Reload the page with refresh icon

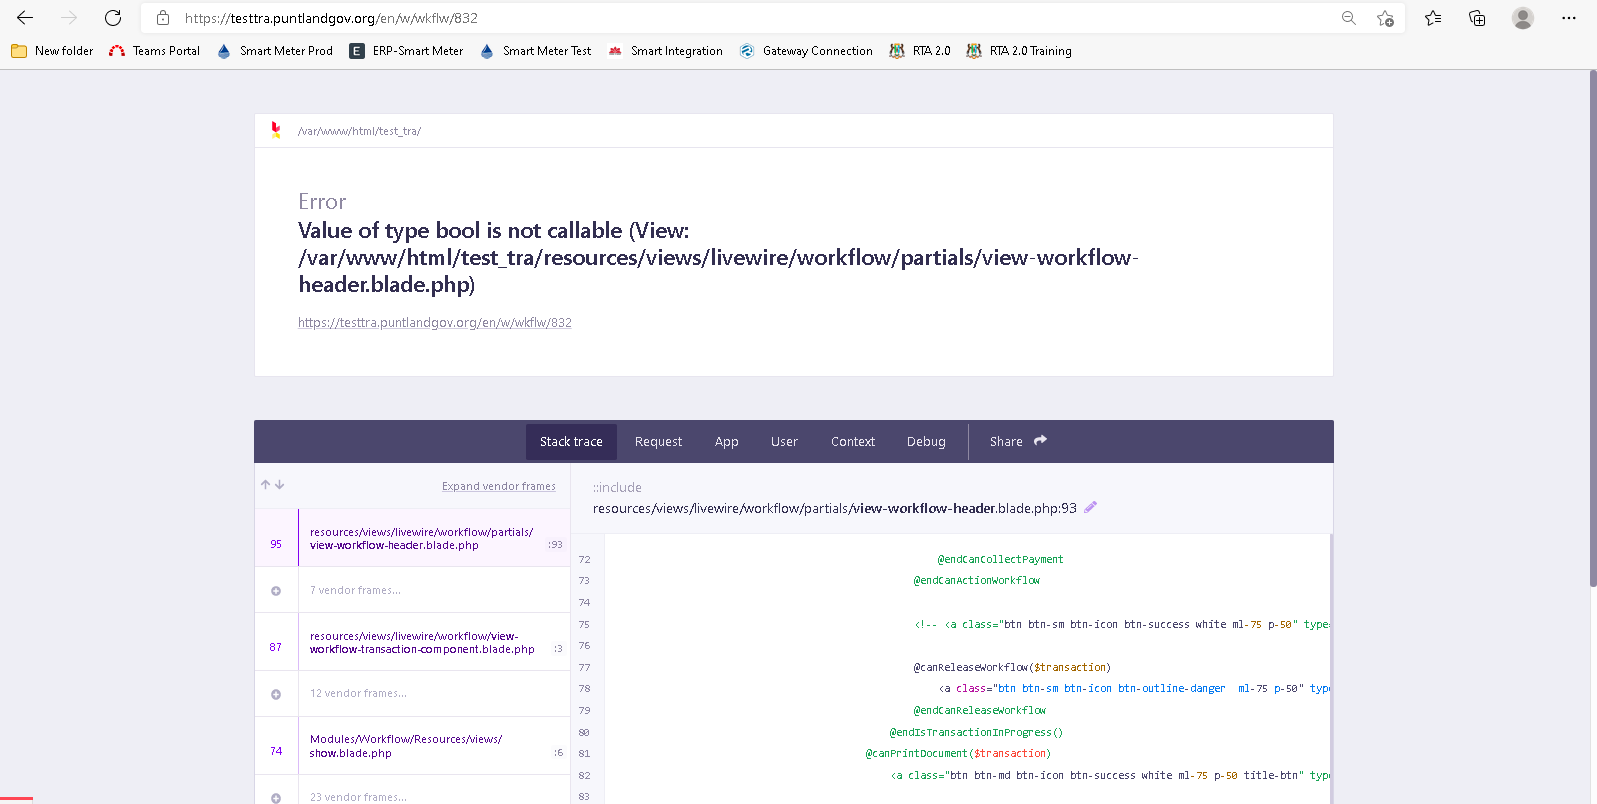point(113,18)
